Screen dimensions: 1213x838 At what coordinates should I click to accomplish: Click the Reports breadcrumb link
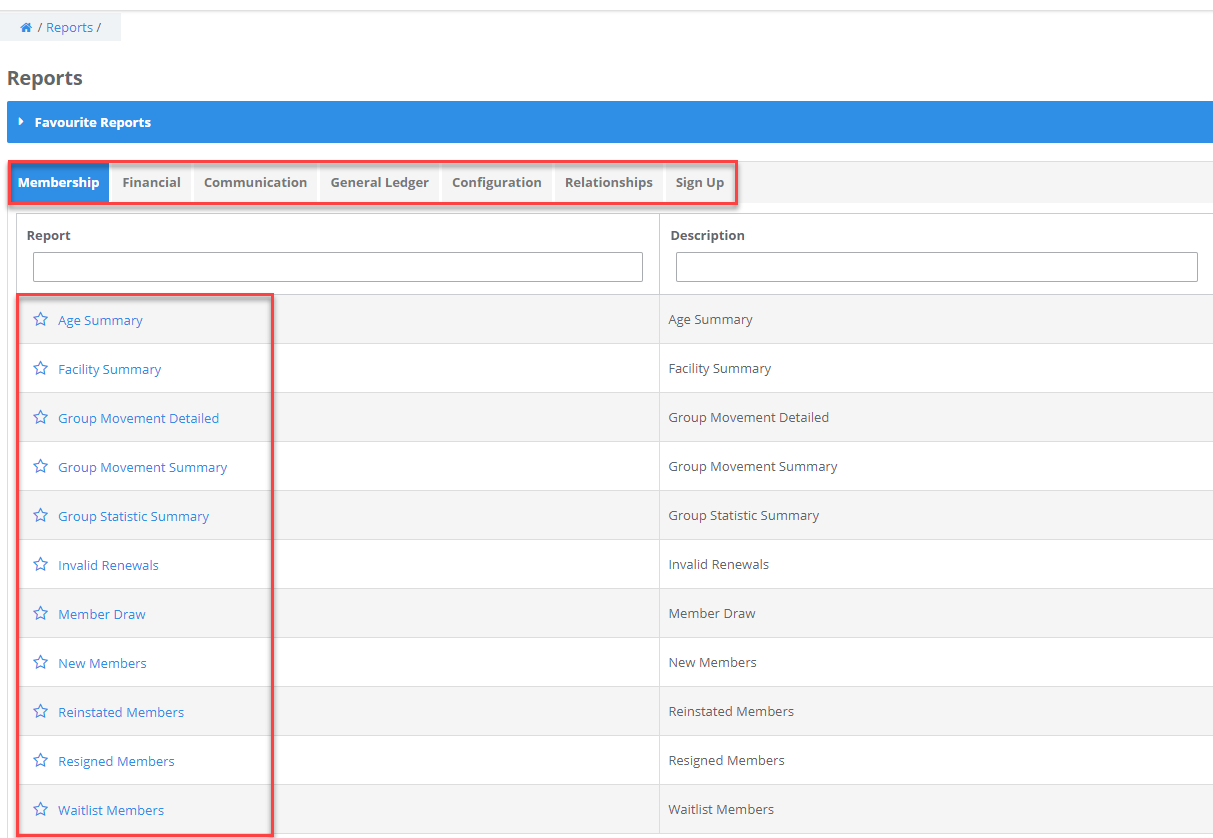pyautogui.click(x=70, y=28)
